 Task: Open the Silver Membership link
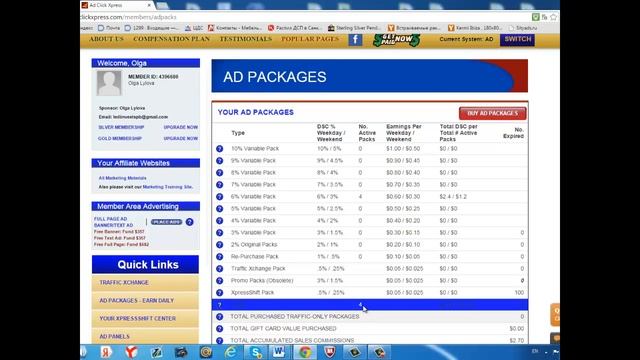pos(121,127)
